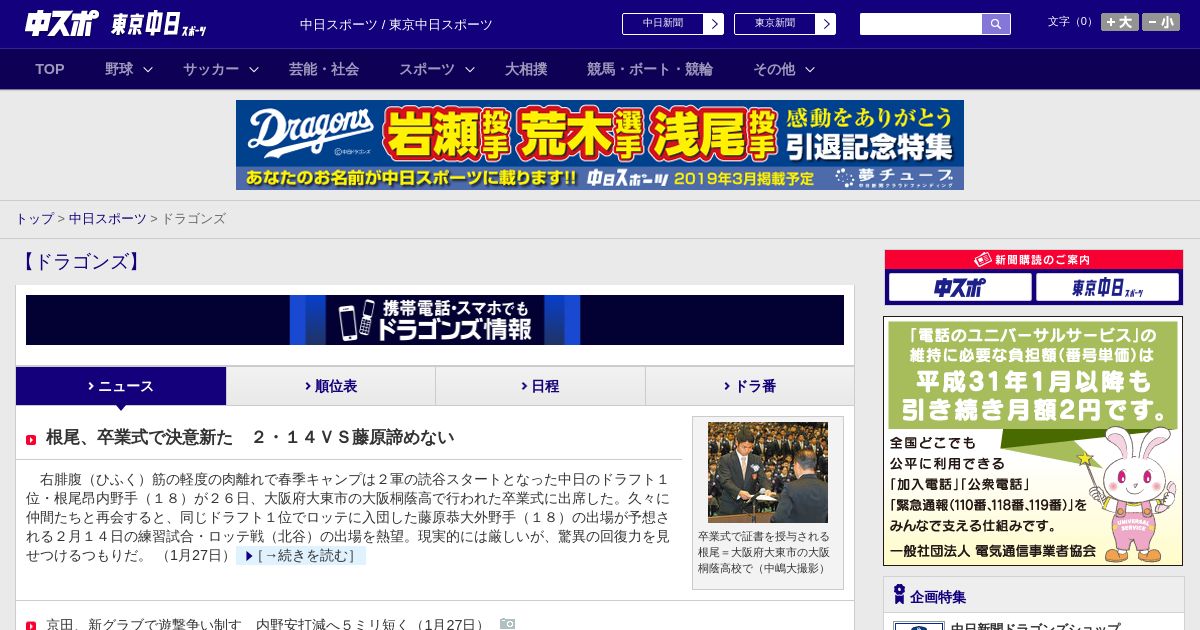Go to the TOP menu item
1200x630 pixels.
click(x=50, y=69)
